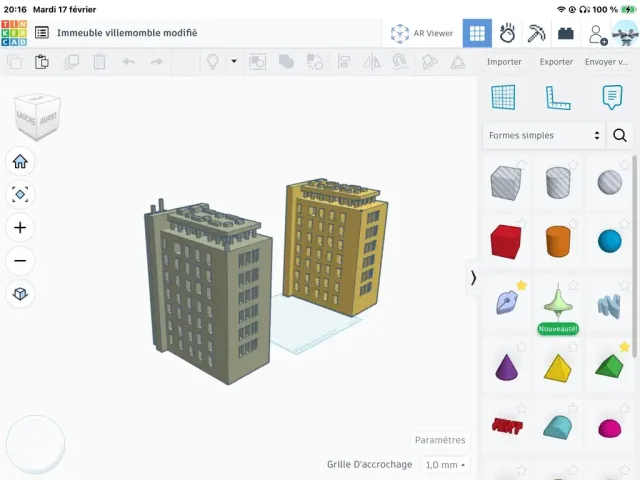The height and width of the screenshot is (480, 640).
Task: Pick the yellow pyramid shape
Action: (x=558, y=368)
